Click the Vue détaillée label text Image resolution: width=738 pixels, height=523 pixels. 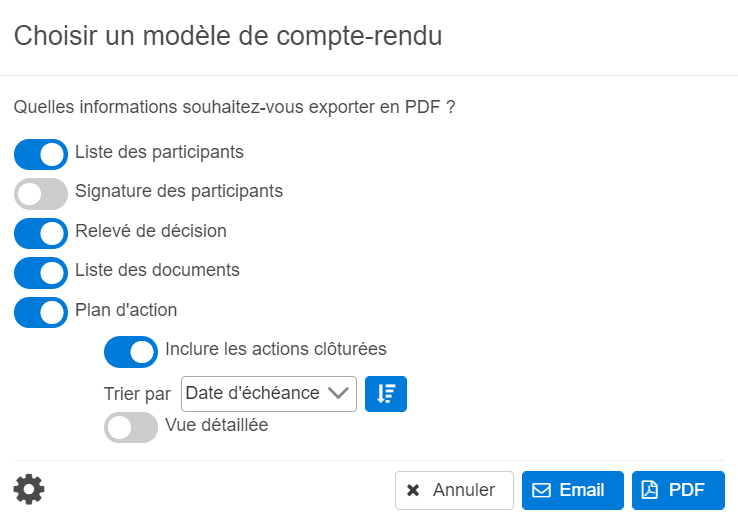click(216, 424)
